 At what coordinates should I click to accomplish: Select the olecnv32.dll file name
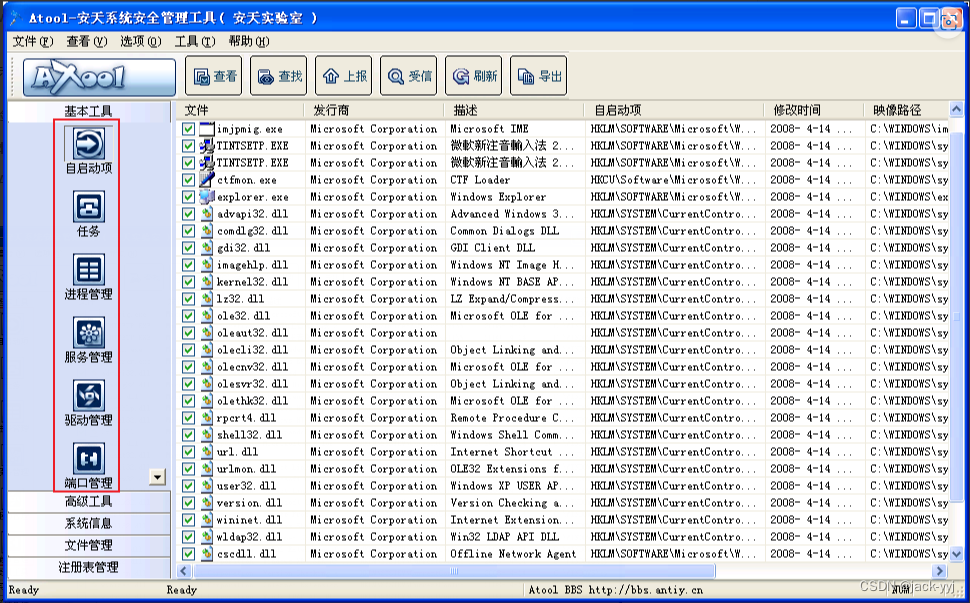[252, 367]
